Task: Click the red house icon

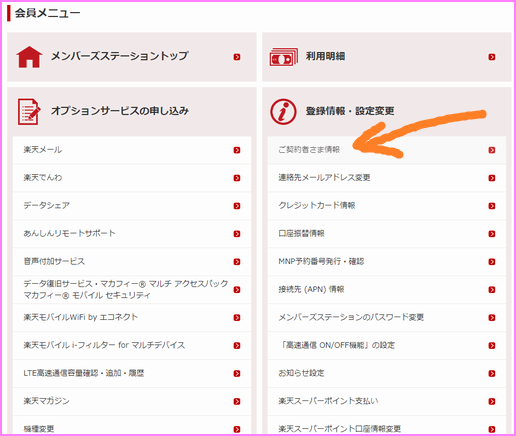Action: [x=29, y=57]
